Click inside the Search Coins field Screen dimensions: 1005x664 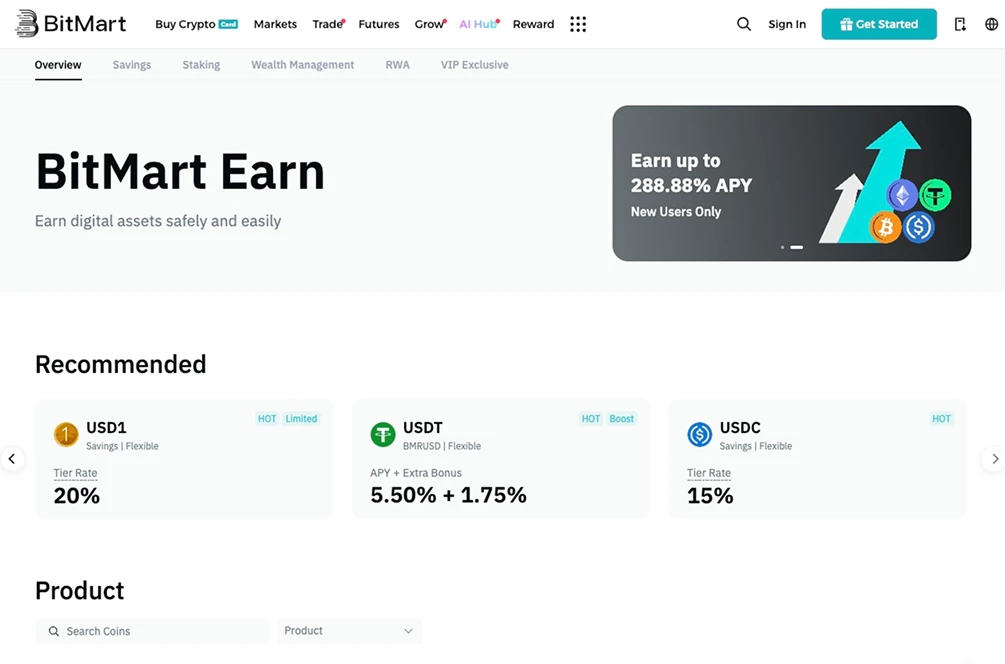click(150, 631)
